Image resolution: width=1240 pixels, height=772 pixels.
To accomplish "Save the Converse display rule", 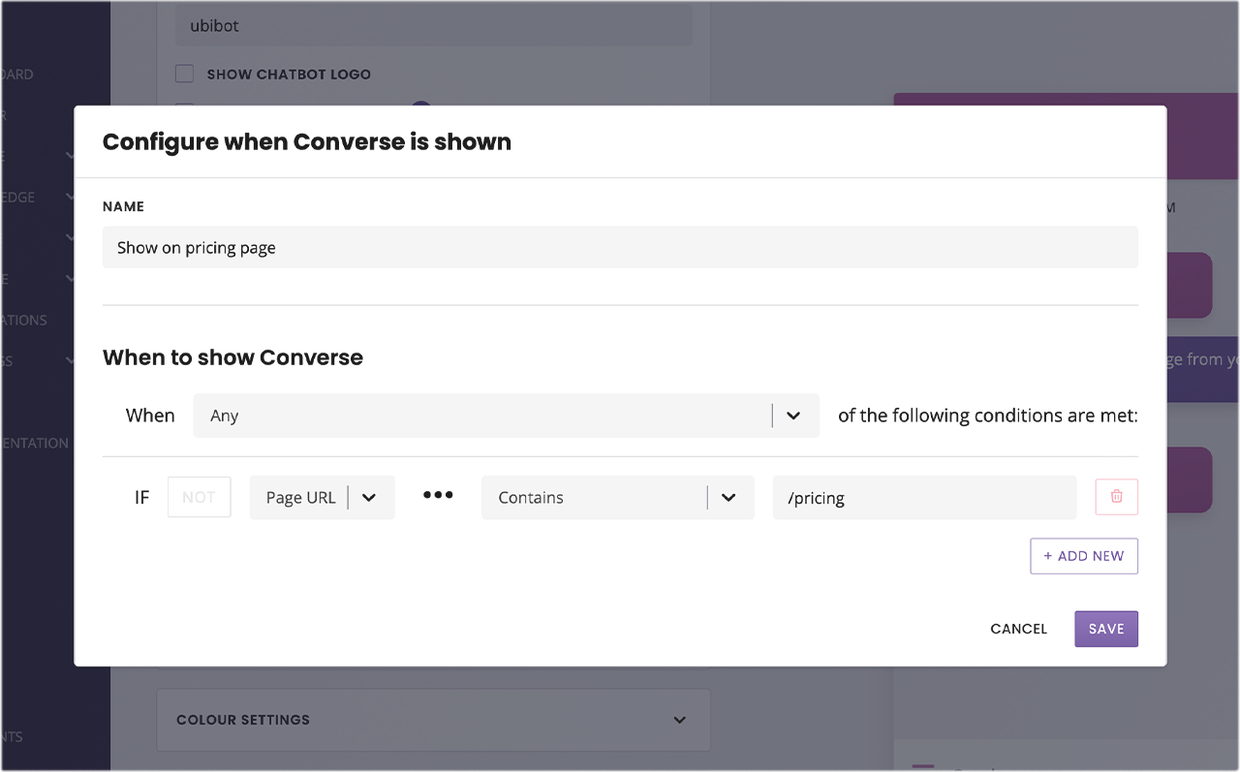I will 1106,629.
